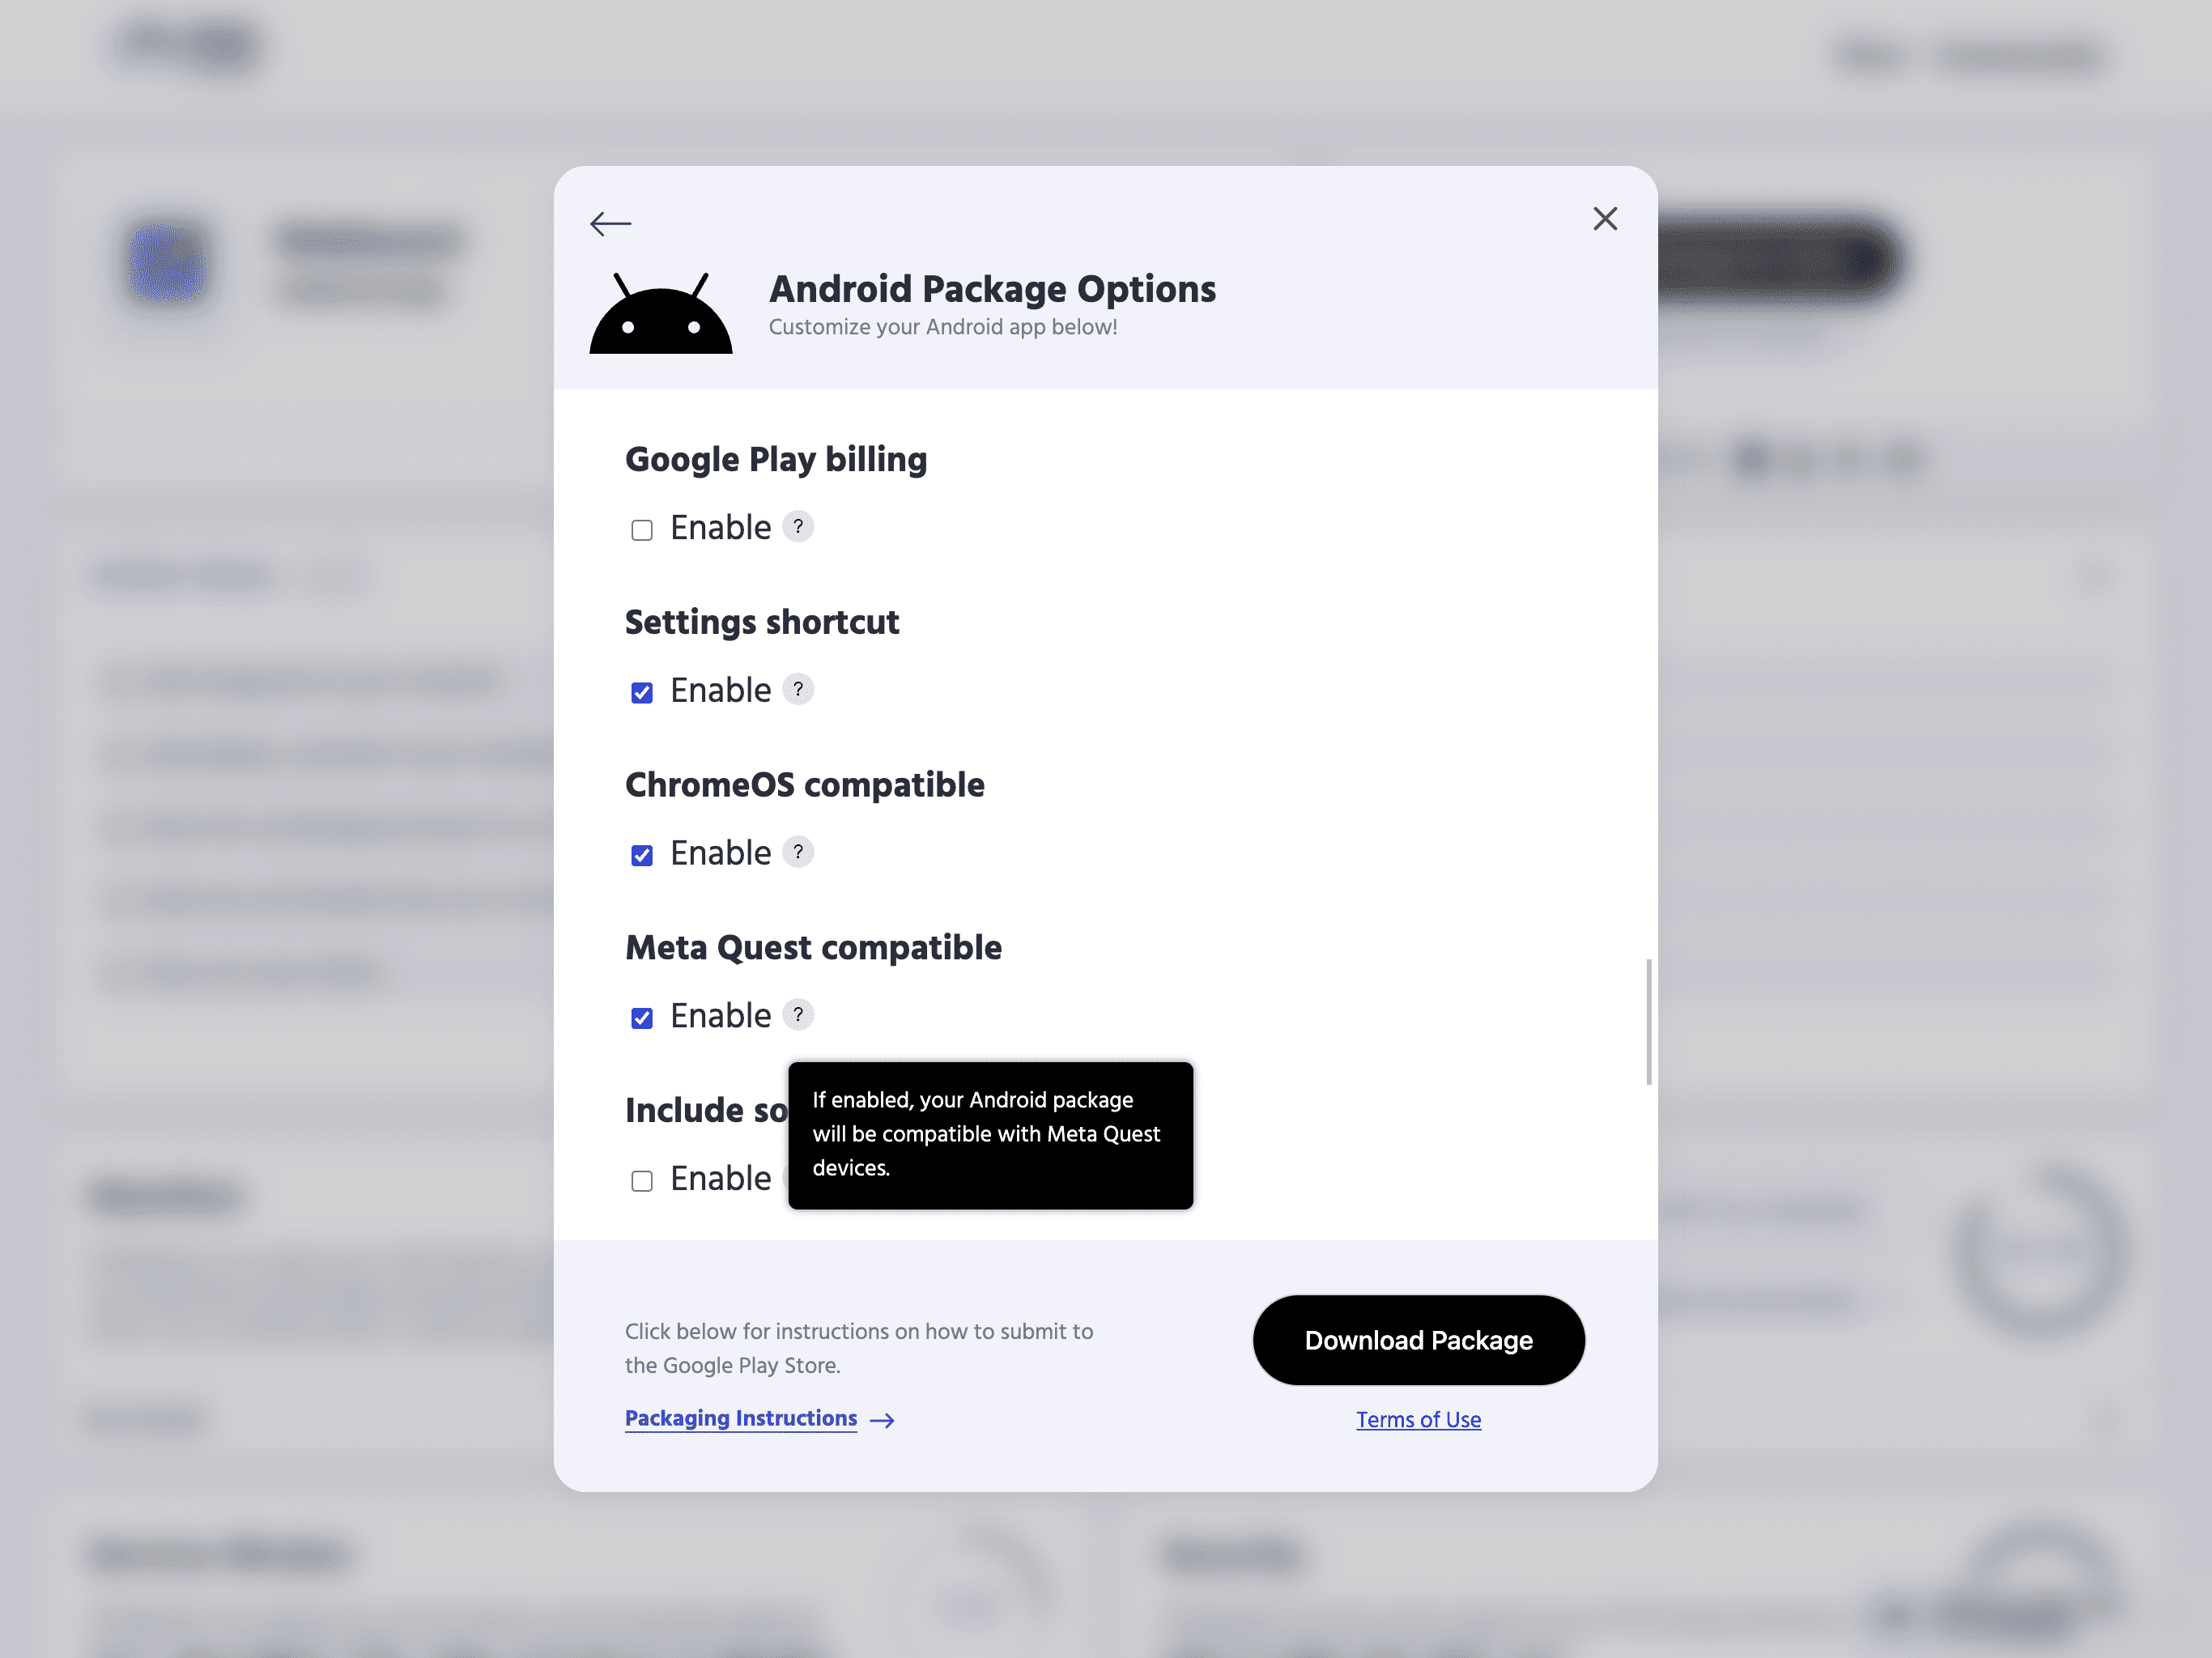Click the Android robot icon
The width and height of the screenshot is (2212, 1658).
(x=660, y=313)
